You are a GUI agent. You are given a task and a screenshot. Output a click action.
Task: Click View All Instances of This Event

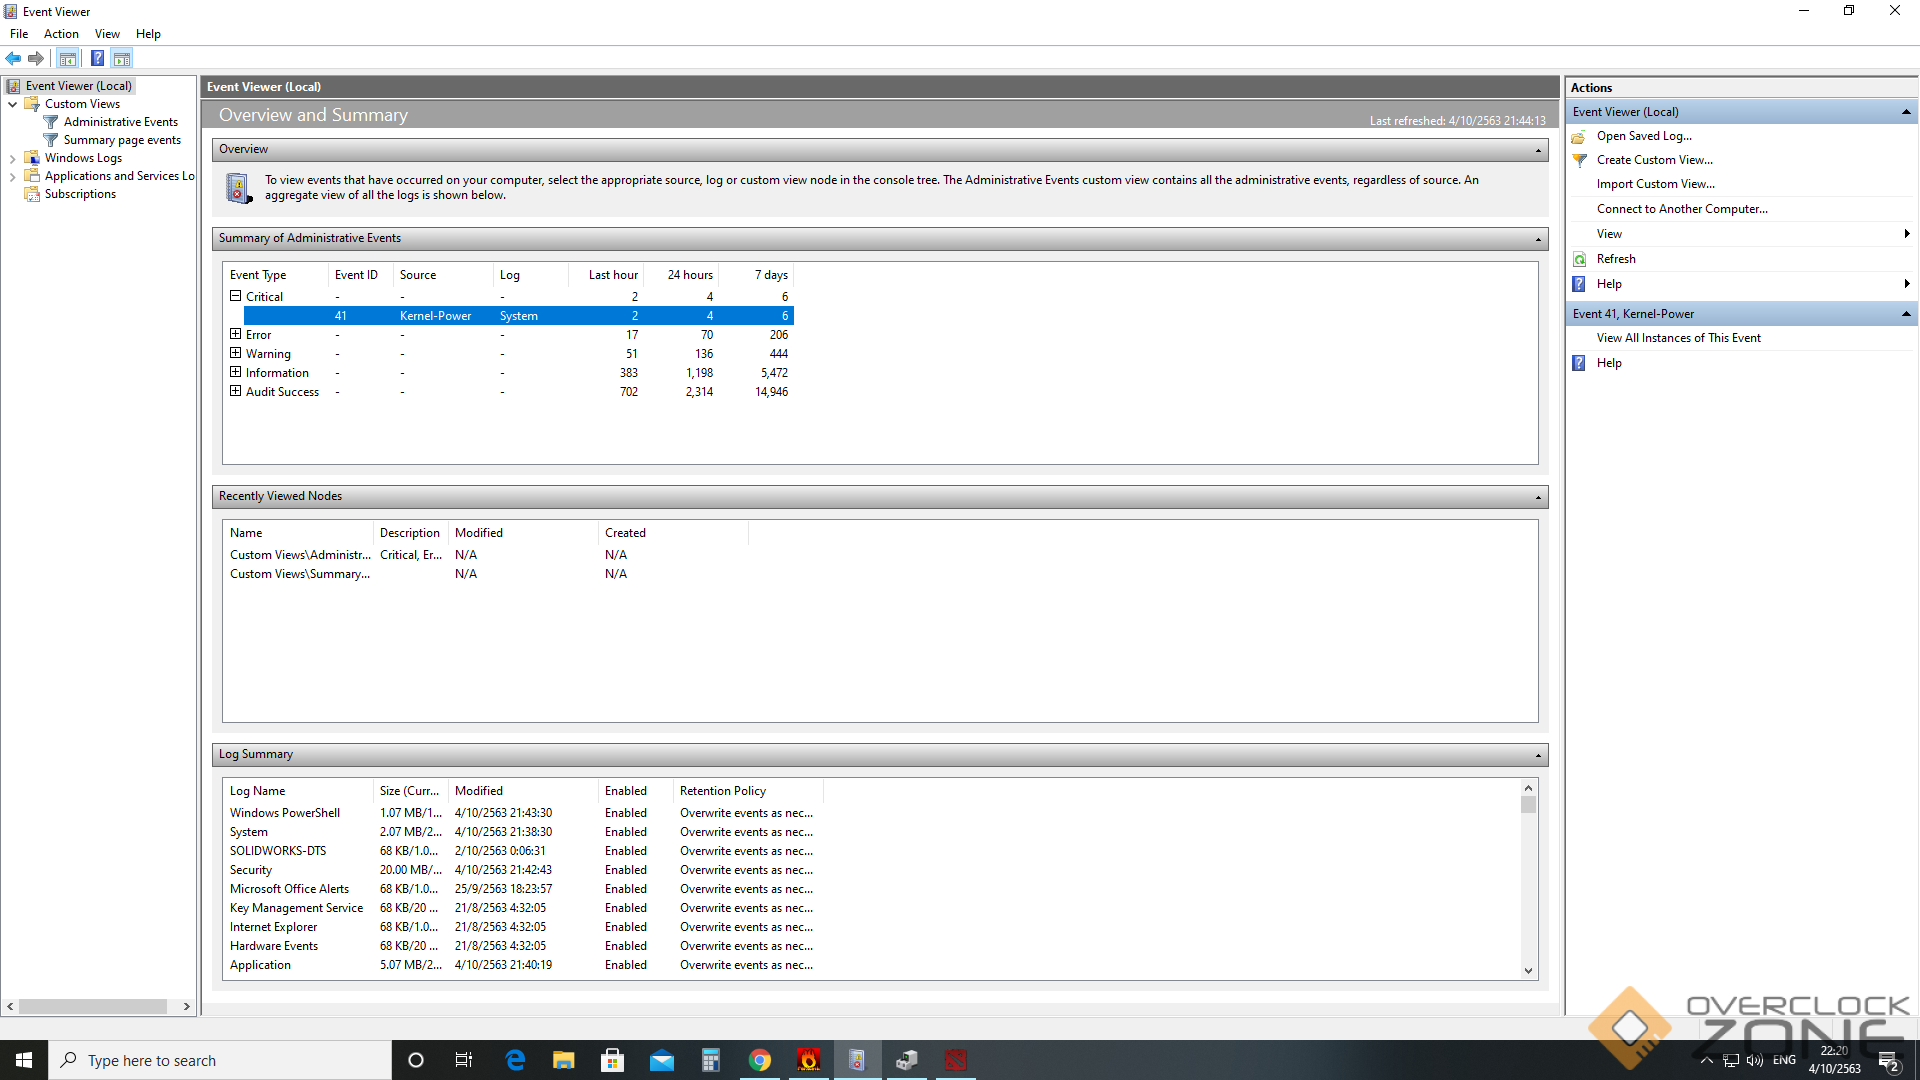1678,338
